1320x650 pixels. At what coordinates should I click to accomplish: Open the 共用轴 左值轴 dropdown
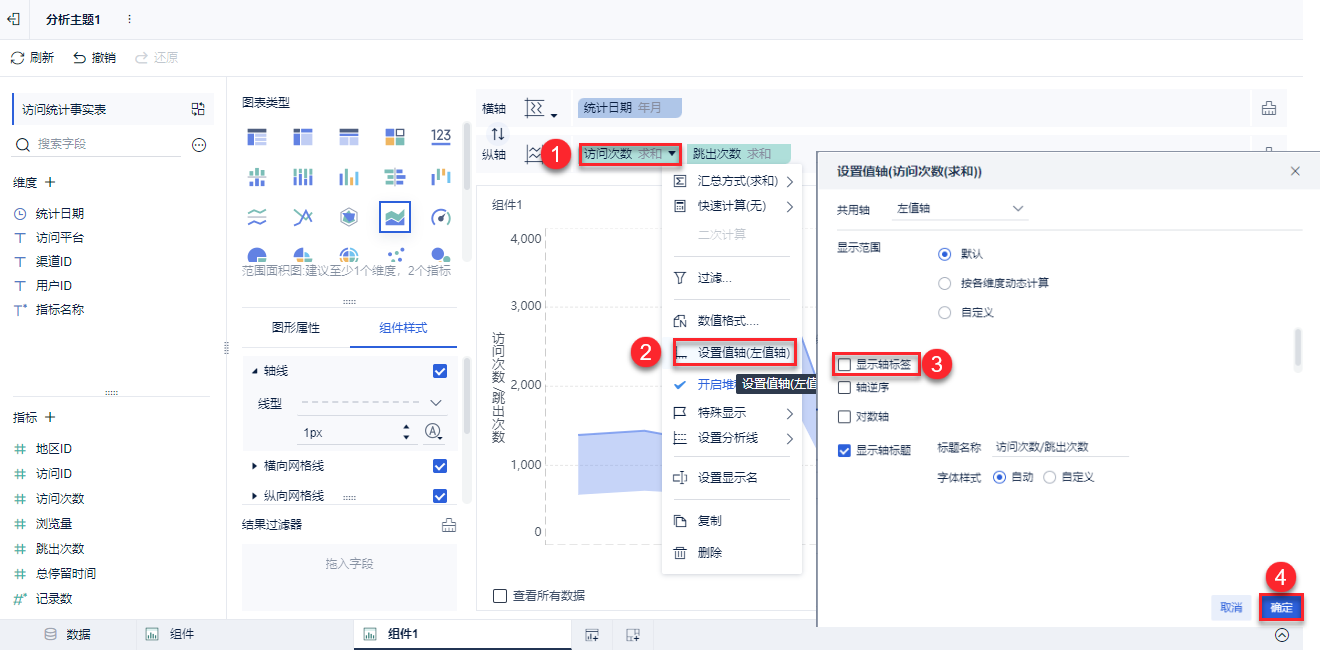960,209
